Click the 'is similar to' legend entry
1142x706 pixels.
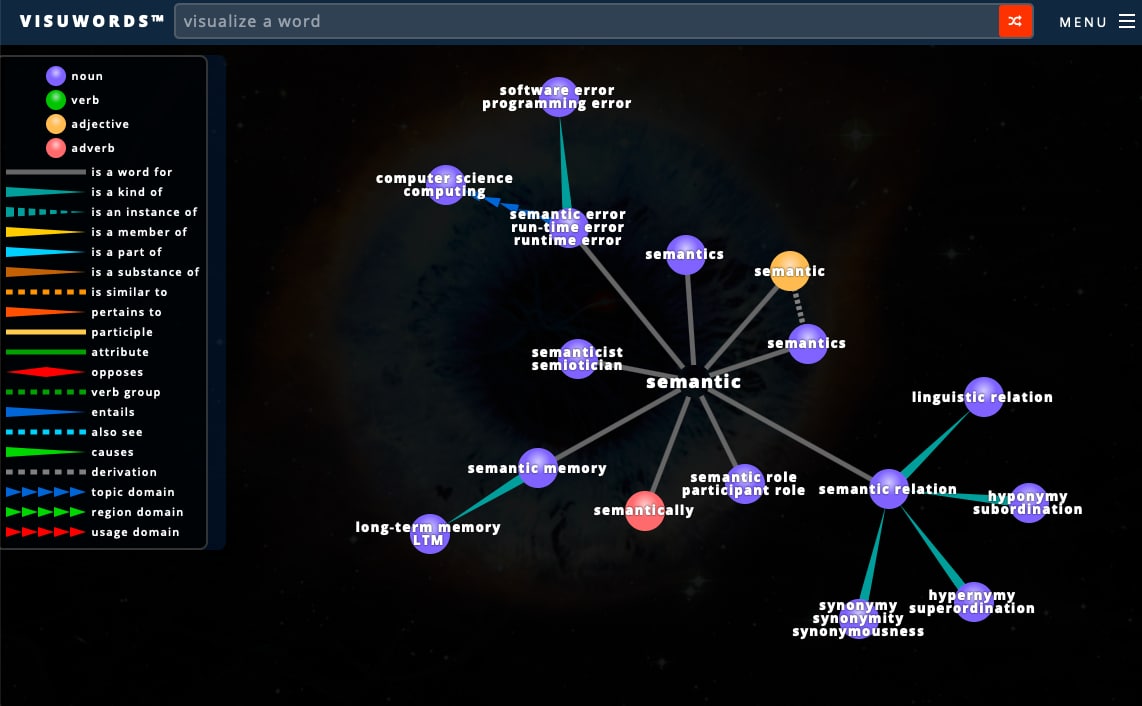coord(87,292)
